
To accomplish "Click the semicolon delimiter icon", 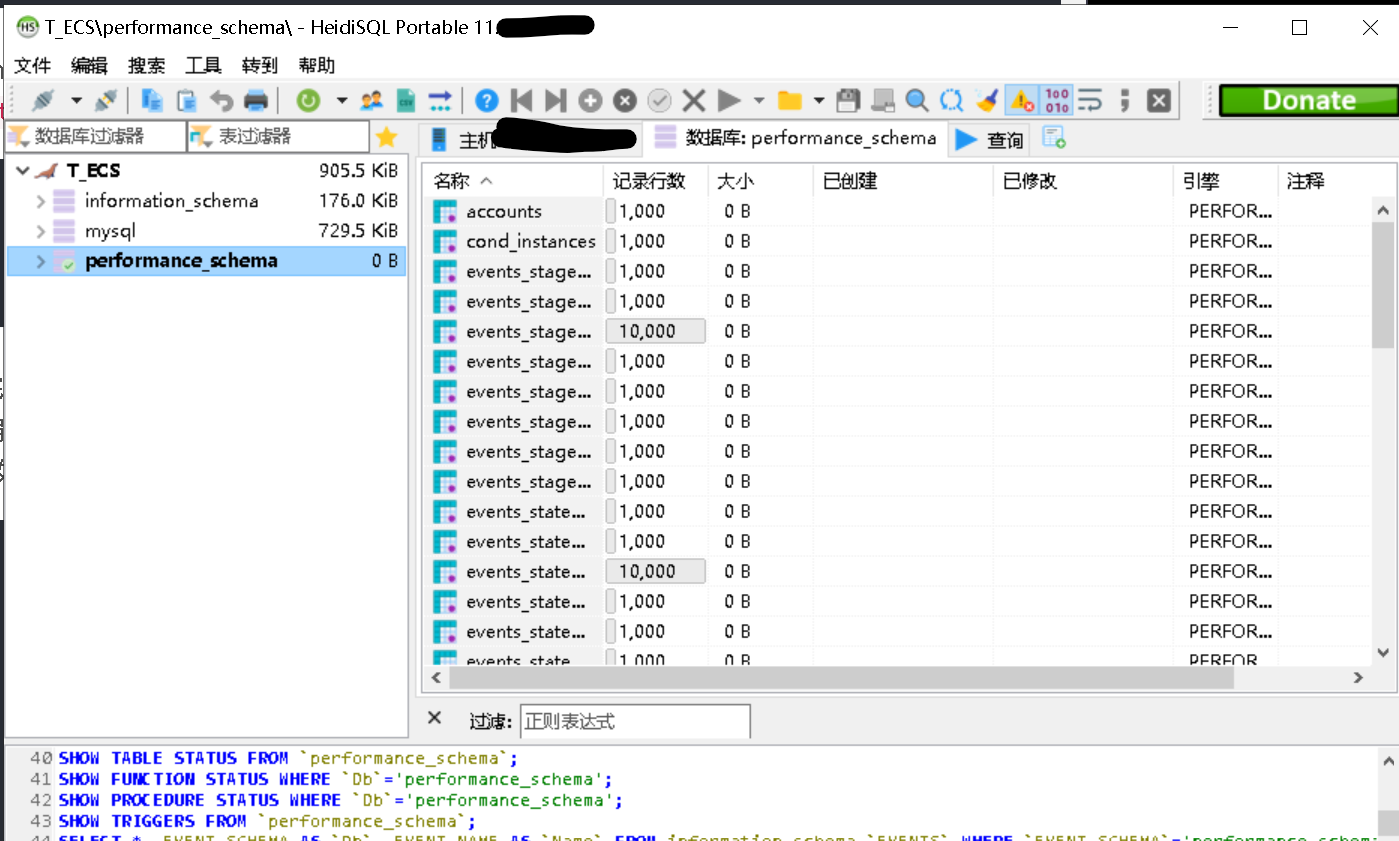I will pos(1124,100).
